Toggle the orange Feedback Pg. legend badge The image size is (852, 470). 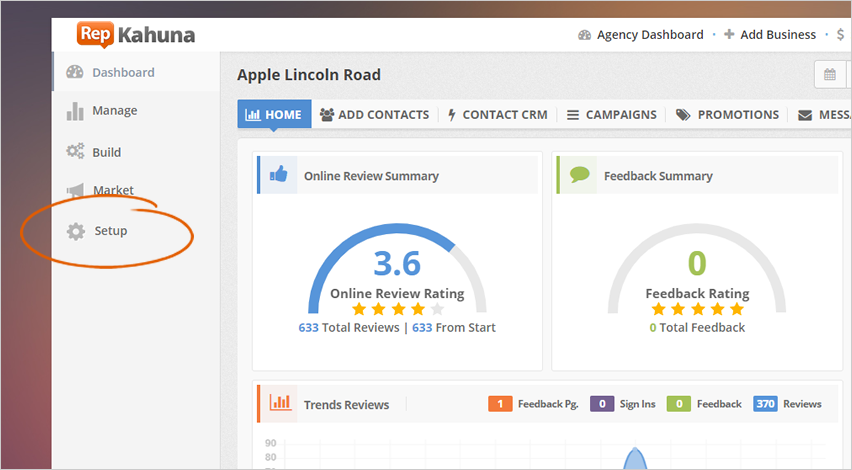pos(501,404)
